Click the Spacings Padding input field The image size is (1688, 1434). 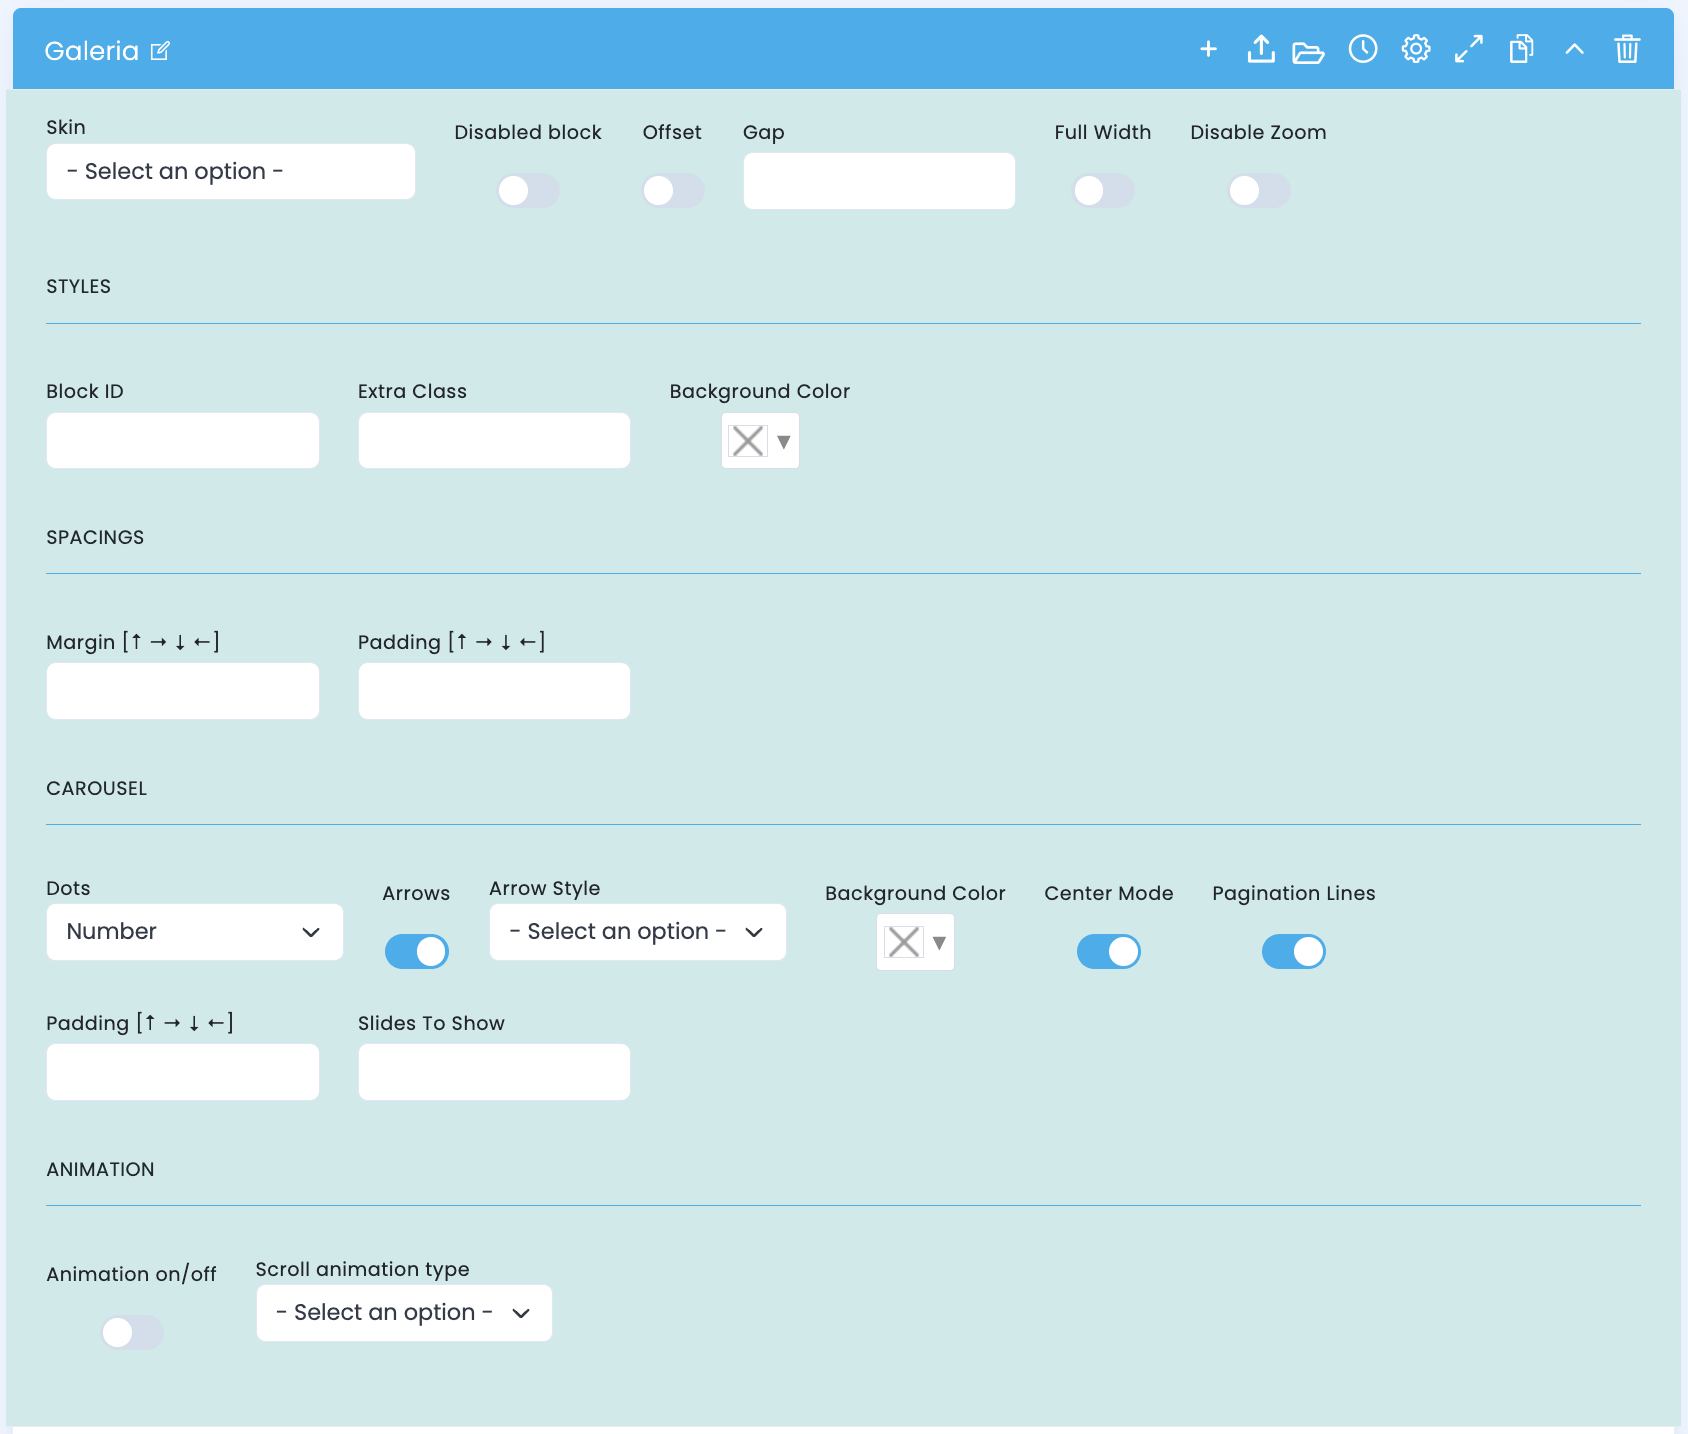(x=494, y=691)
